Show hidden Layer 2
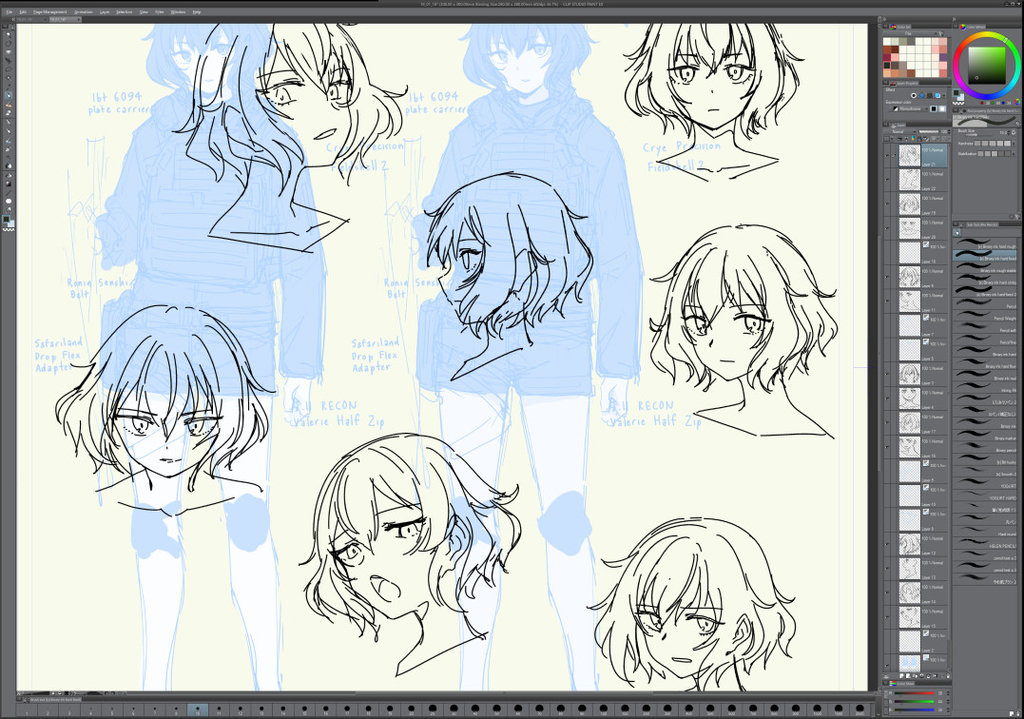This screenshot has height=719, width=1024. pos(887,641)
